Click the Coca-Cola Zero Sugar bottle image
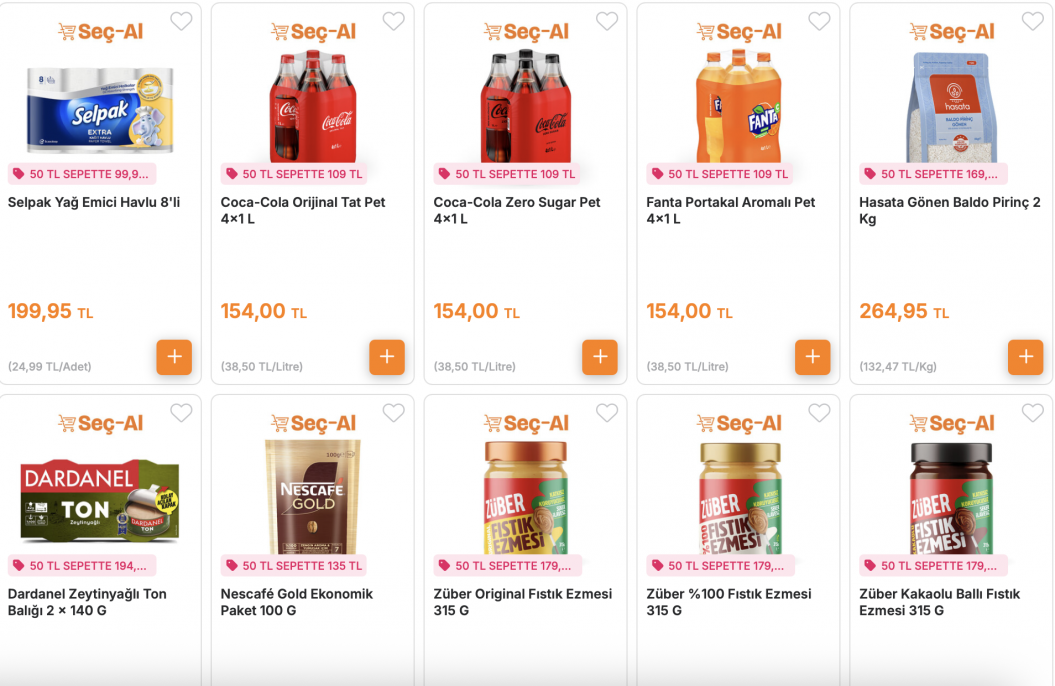Screen dimensions: 1055x686 (x=526, y=106)
